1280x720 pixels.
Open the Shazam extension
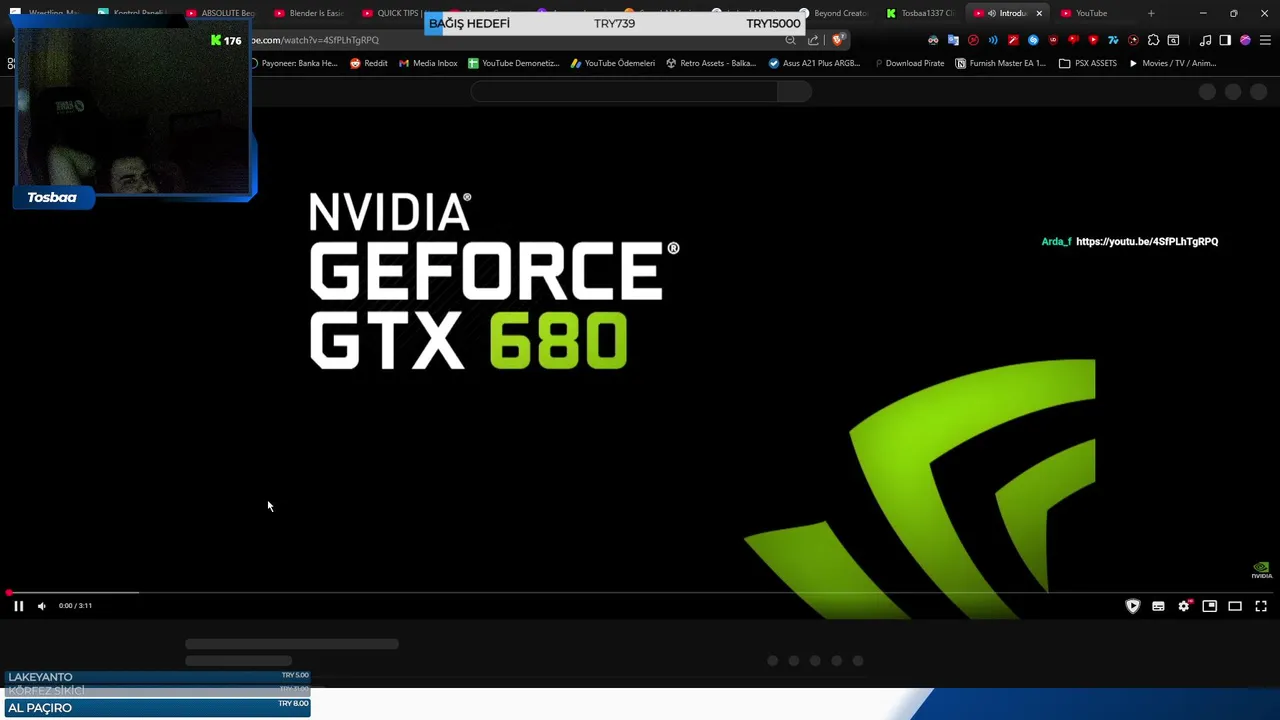[1033, 40]
